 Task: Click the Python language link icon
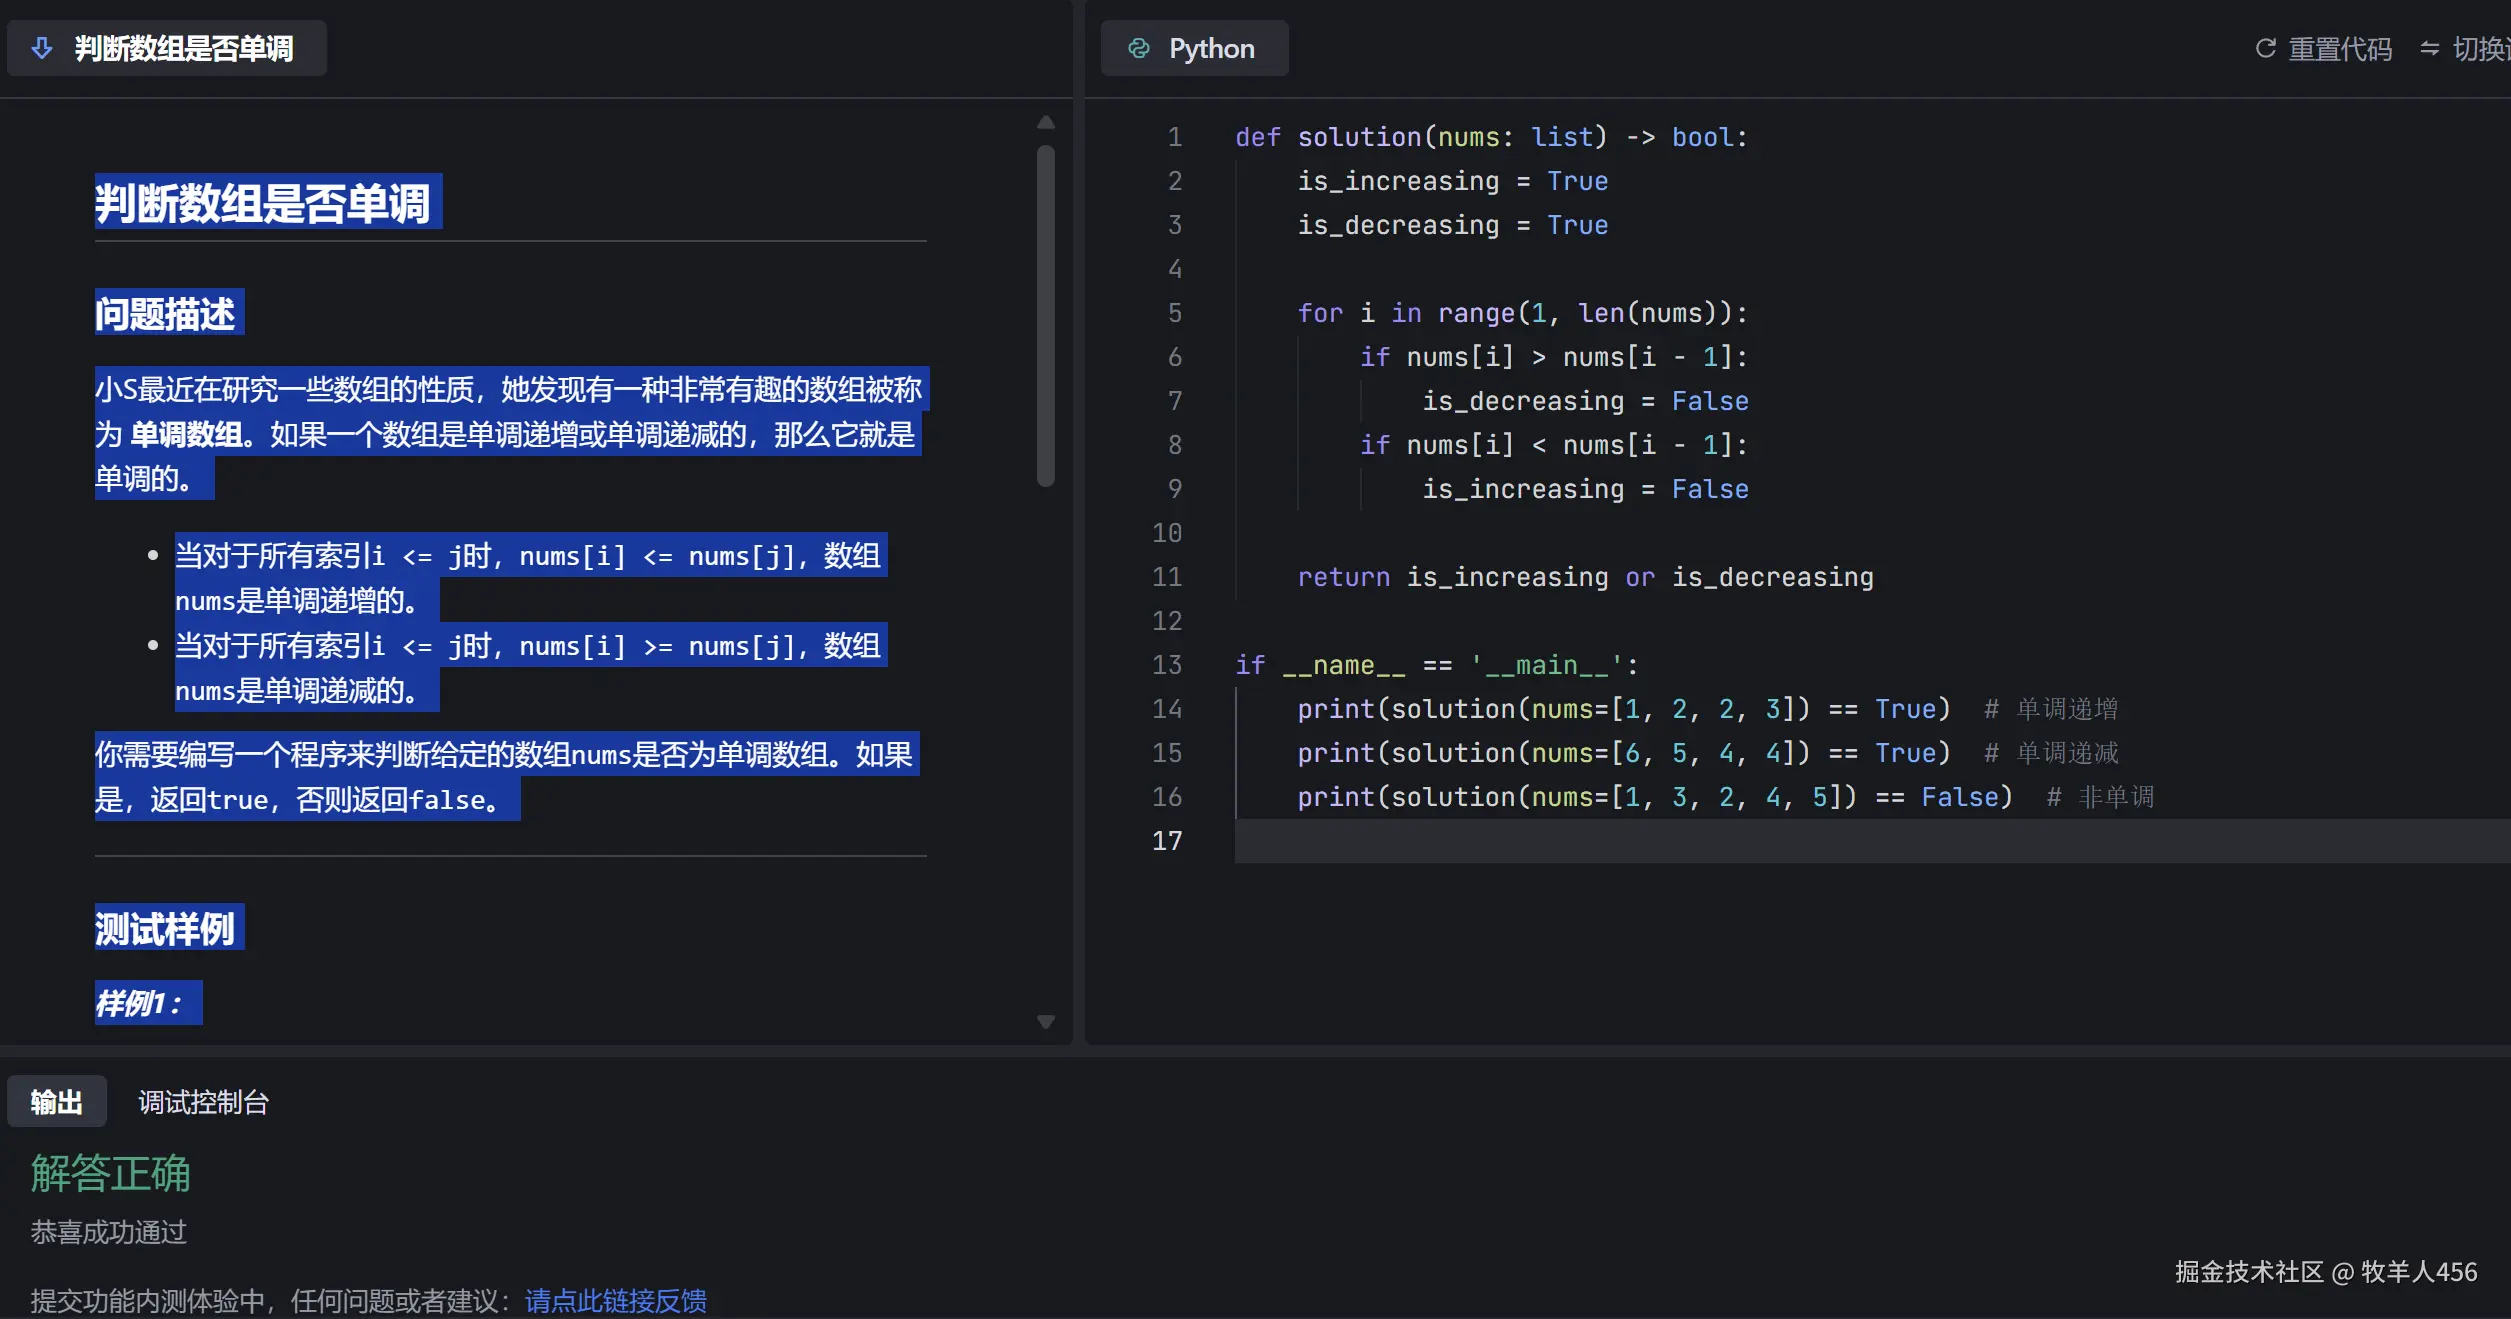pyautogui.click(x=1138, y=48)
